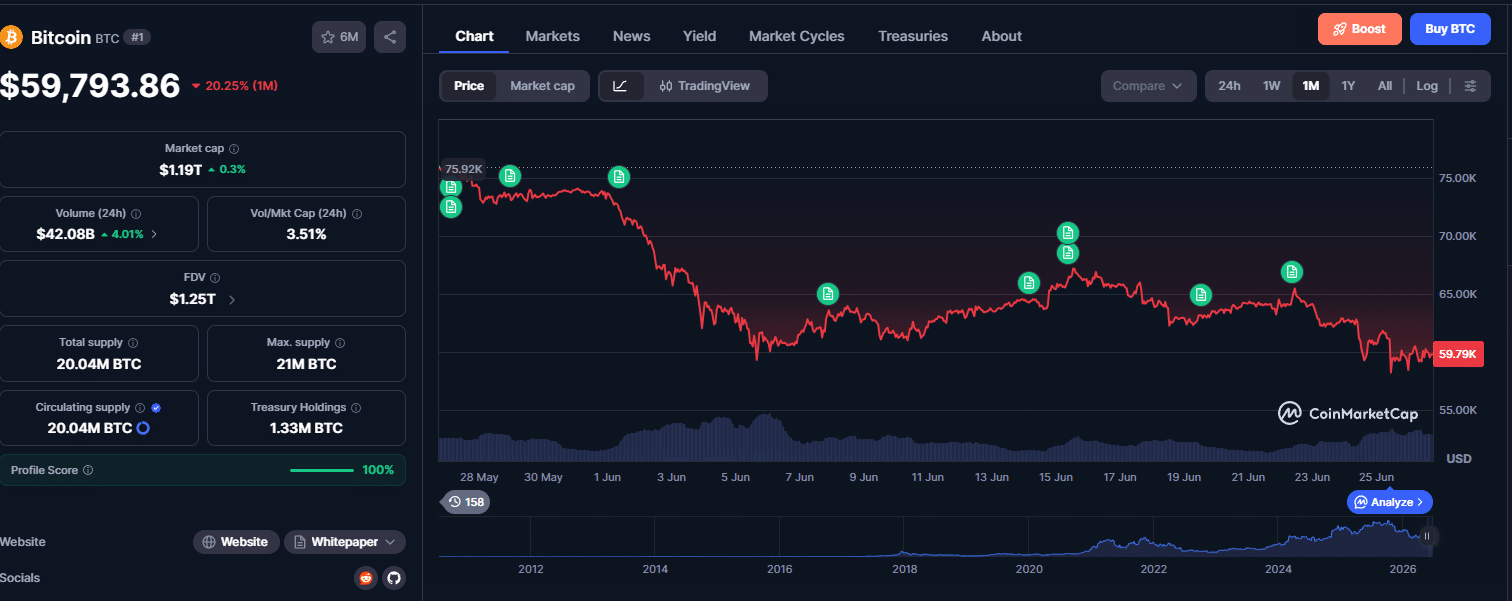This screenshot has width=1512, height=601.
Task: Click info icon beside Volume (24h)
Action: 136,213
